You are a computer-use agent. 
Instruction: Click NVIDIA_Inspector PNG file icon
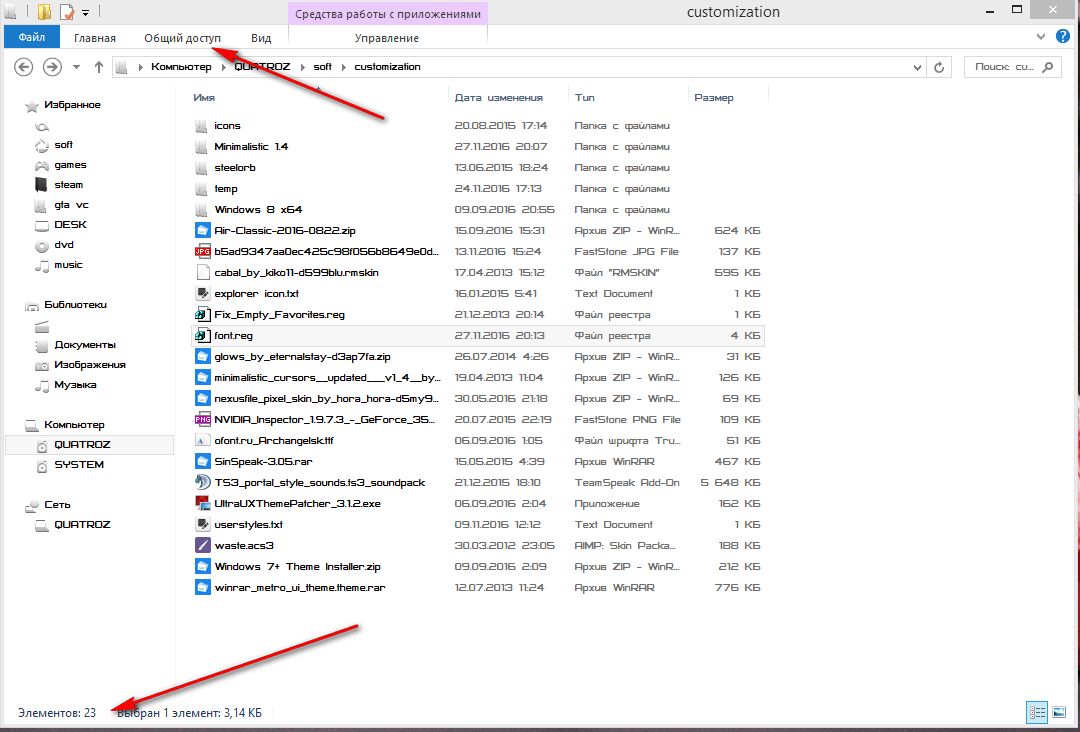(203, 420)
